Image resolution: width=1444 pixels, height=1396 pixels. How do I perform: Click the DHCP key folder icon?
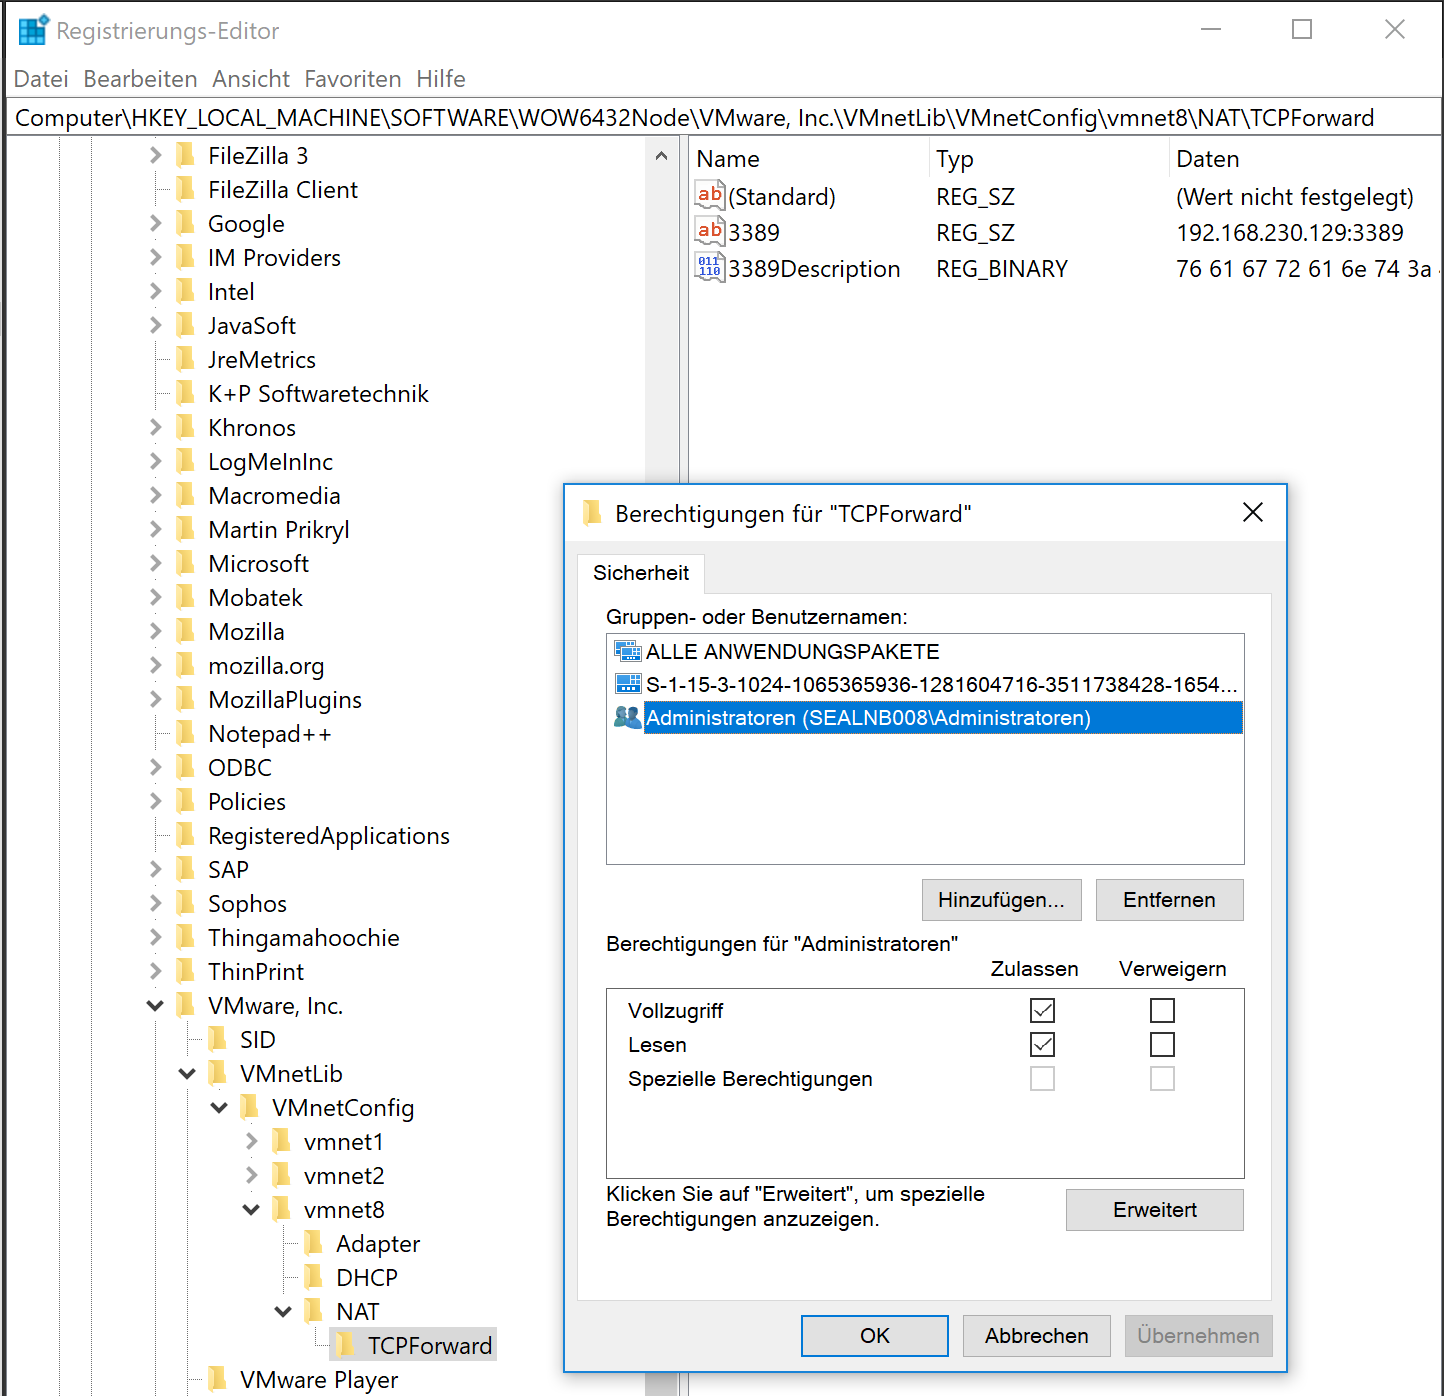pos(313,1277)
